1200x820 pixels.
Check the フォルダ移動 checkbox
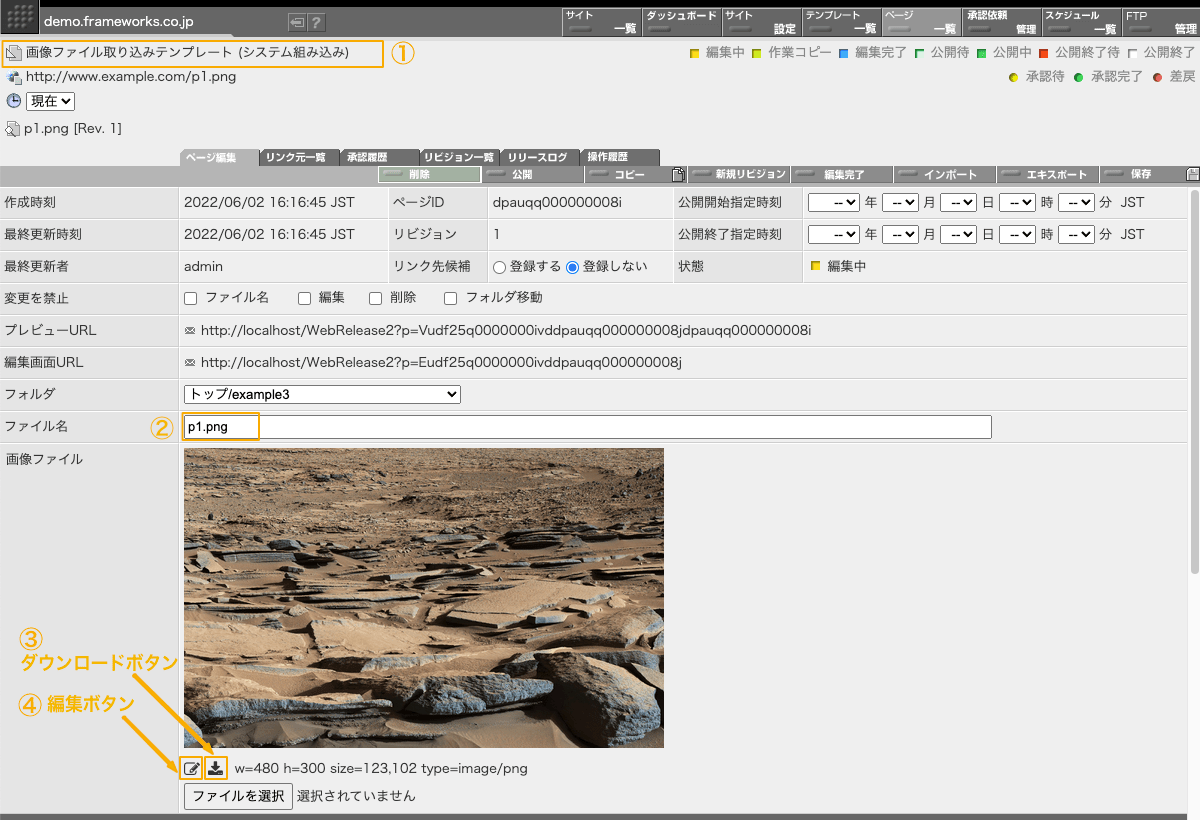(x=451, y=298)
